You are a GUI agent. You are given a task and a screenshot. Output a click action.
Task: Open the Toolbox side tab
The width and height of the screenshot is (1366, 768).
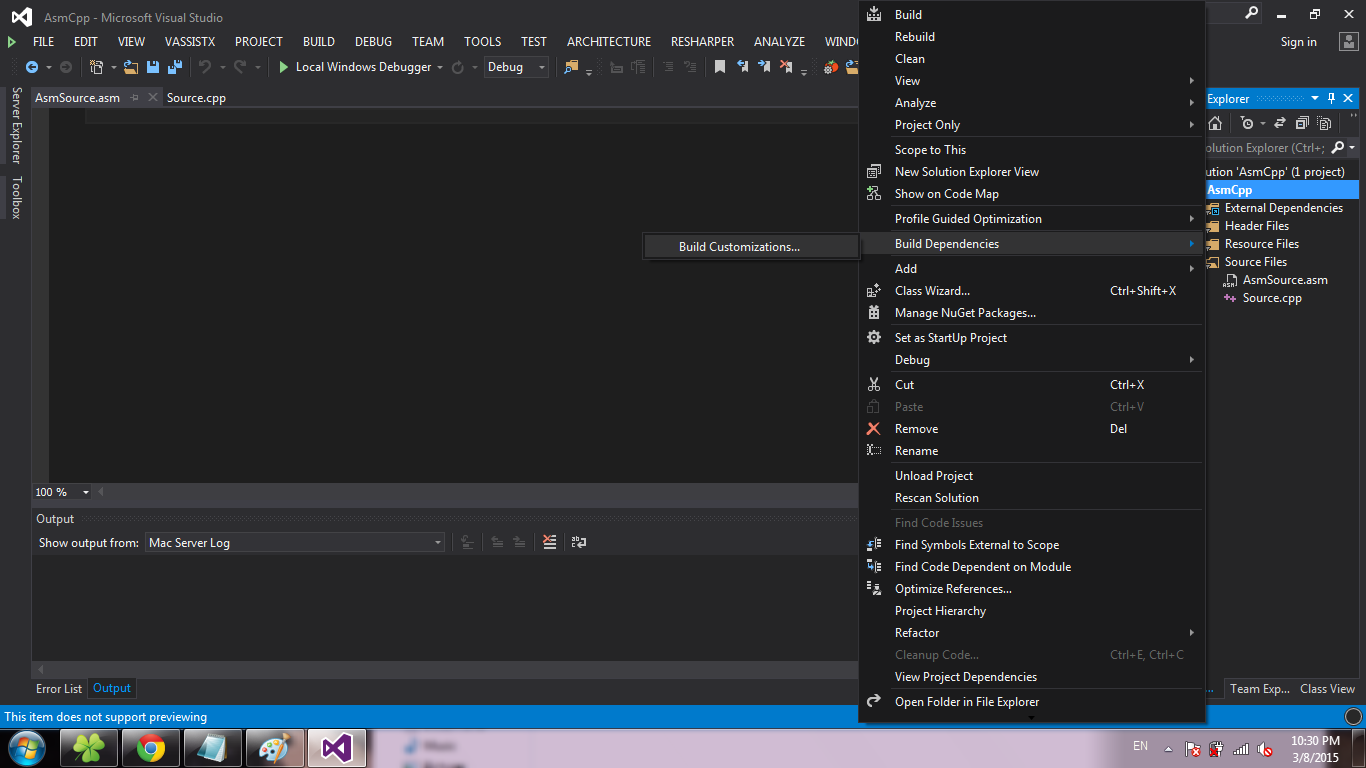pyautogui.click(x=16, y=198)
